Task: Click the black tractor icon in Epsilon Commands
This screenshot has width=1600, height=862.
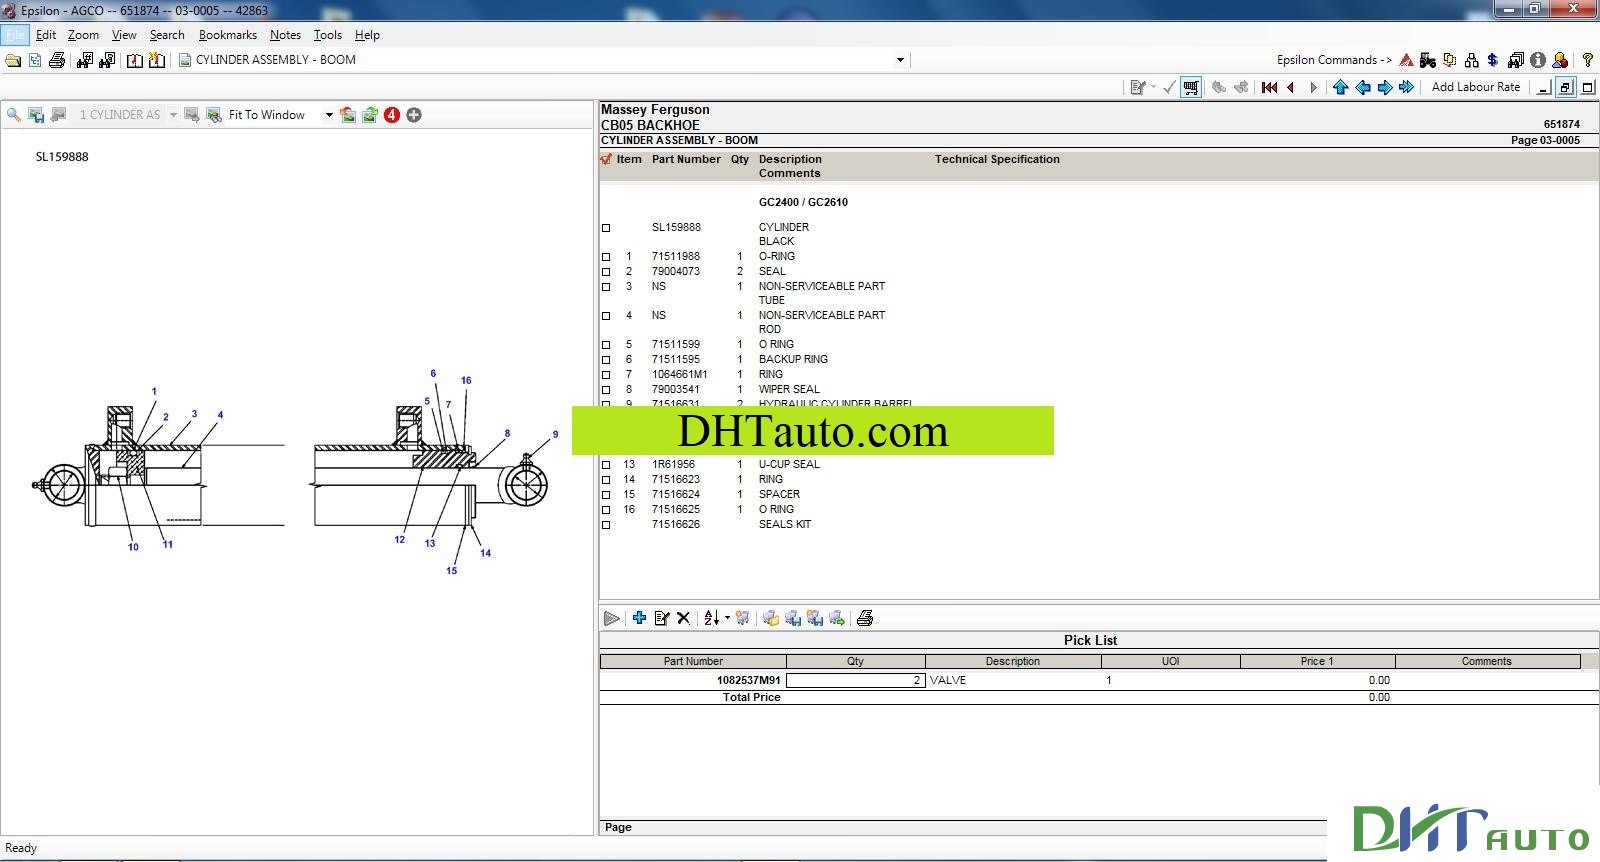Action: (x=1428, y=60)
